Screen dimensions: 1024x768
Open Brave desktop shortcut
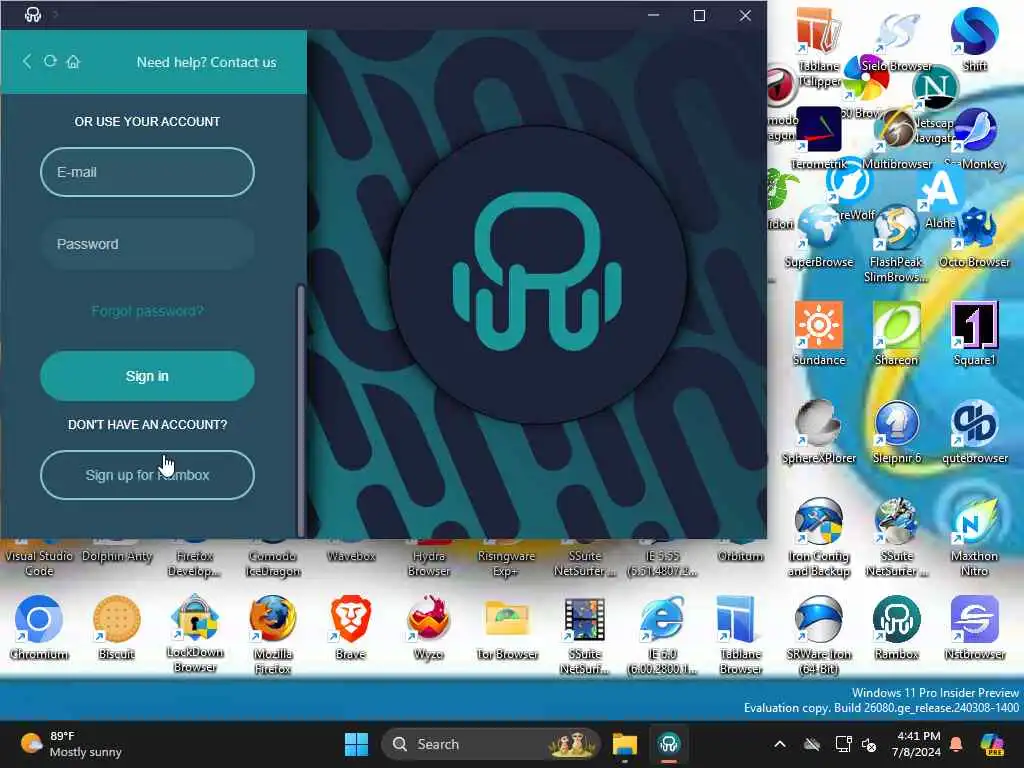(x=351, y=627)
